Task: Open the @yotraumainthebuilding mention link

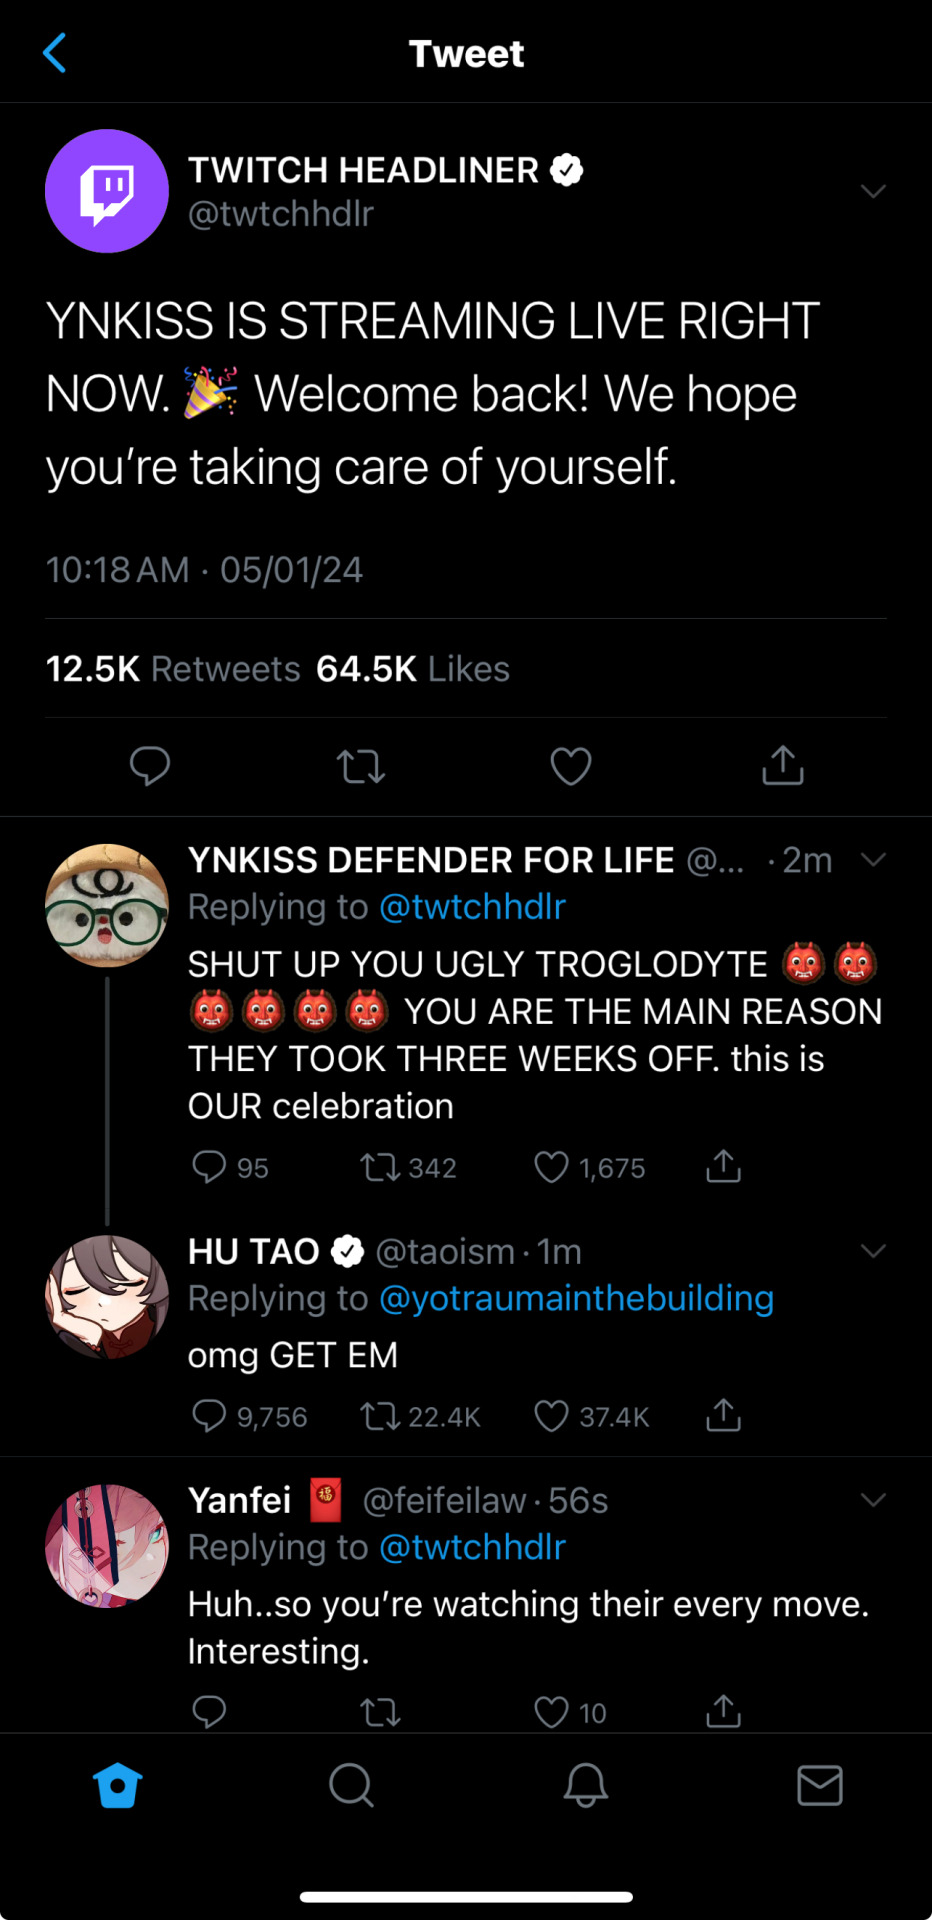Action: 576,1298
